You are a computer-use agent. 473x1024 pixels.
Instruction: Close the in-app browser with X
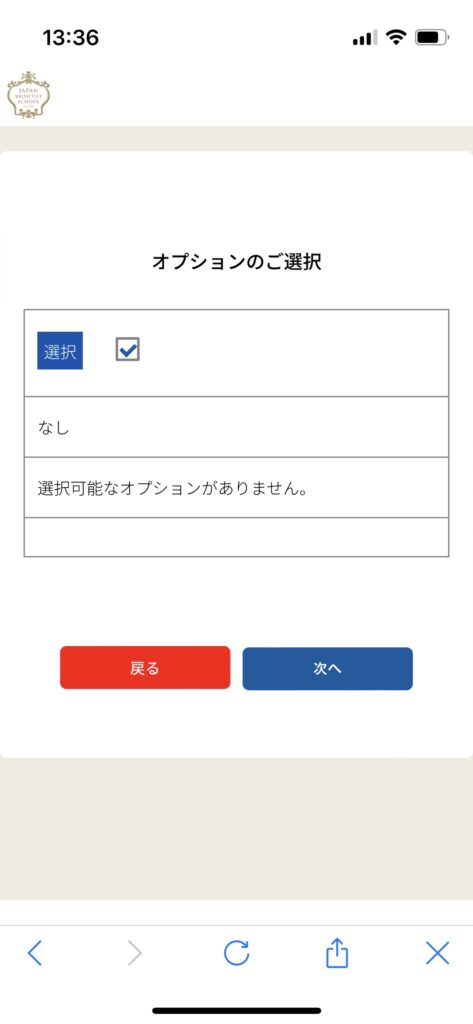[438, 954]
